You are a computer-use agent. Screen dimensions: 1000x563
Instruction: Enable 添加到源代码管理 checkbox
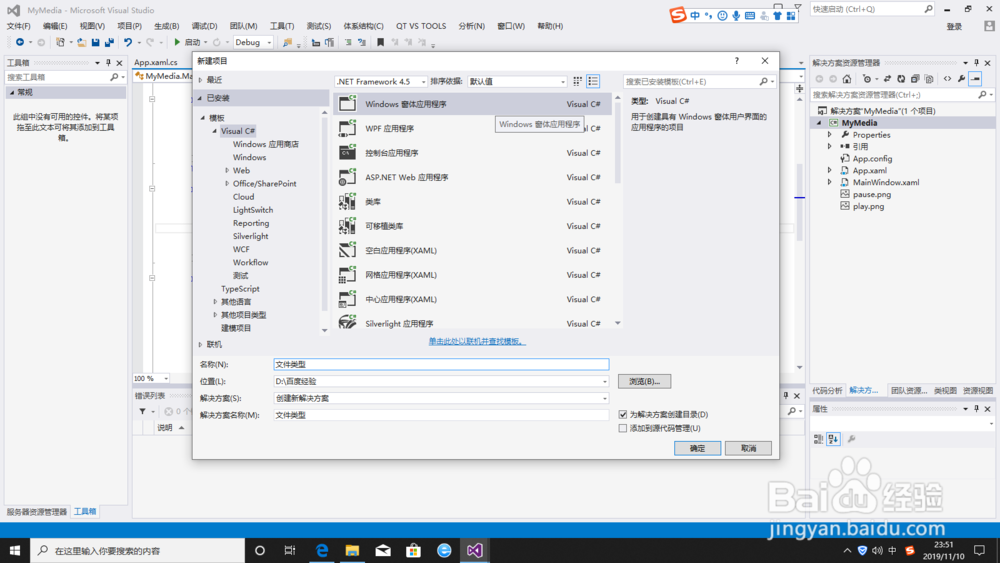click(623, 428)
